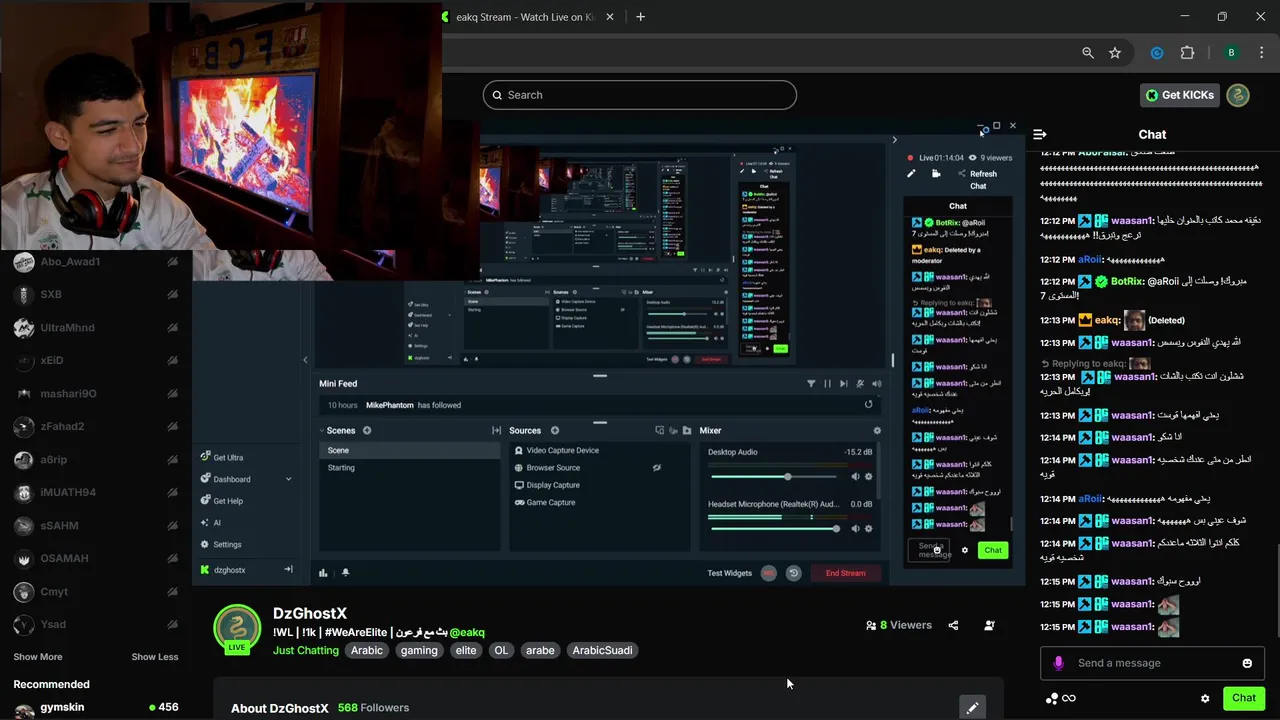This screenshot has height=720, width=1280.
Task: Open the Get Help menu item
Action: click(222, 501)
